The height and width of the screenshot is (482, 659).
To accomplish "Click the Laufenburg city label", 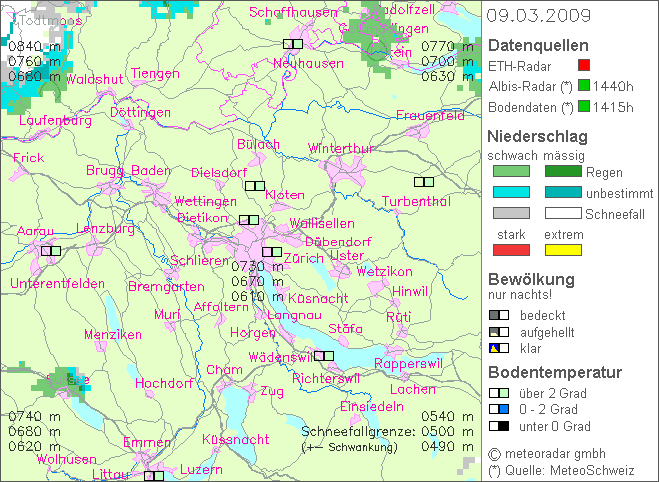I will click(x=55, y=121).
